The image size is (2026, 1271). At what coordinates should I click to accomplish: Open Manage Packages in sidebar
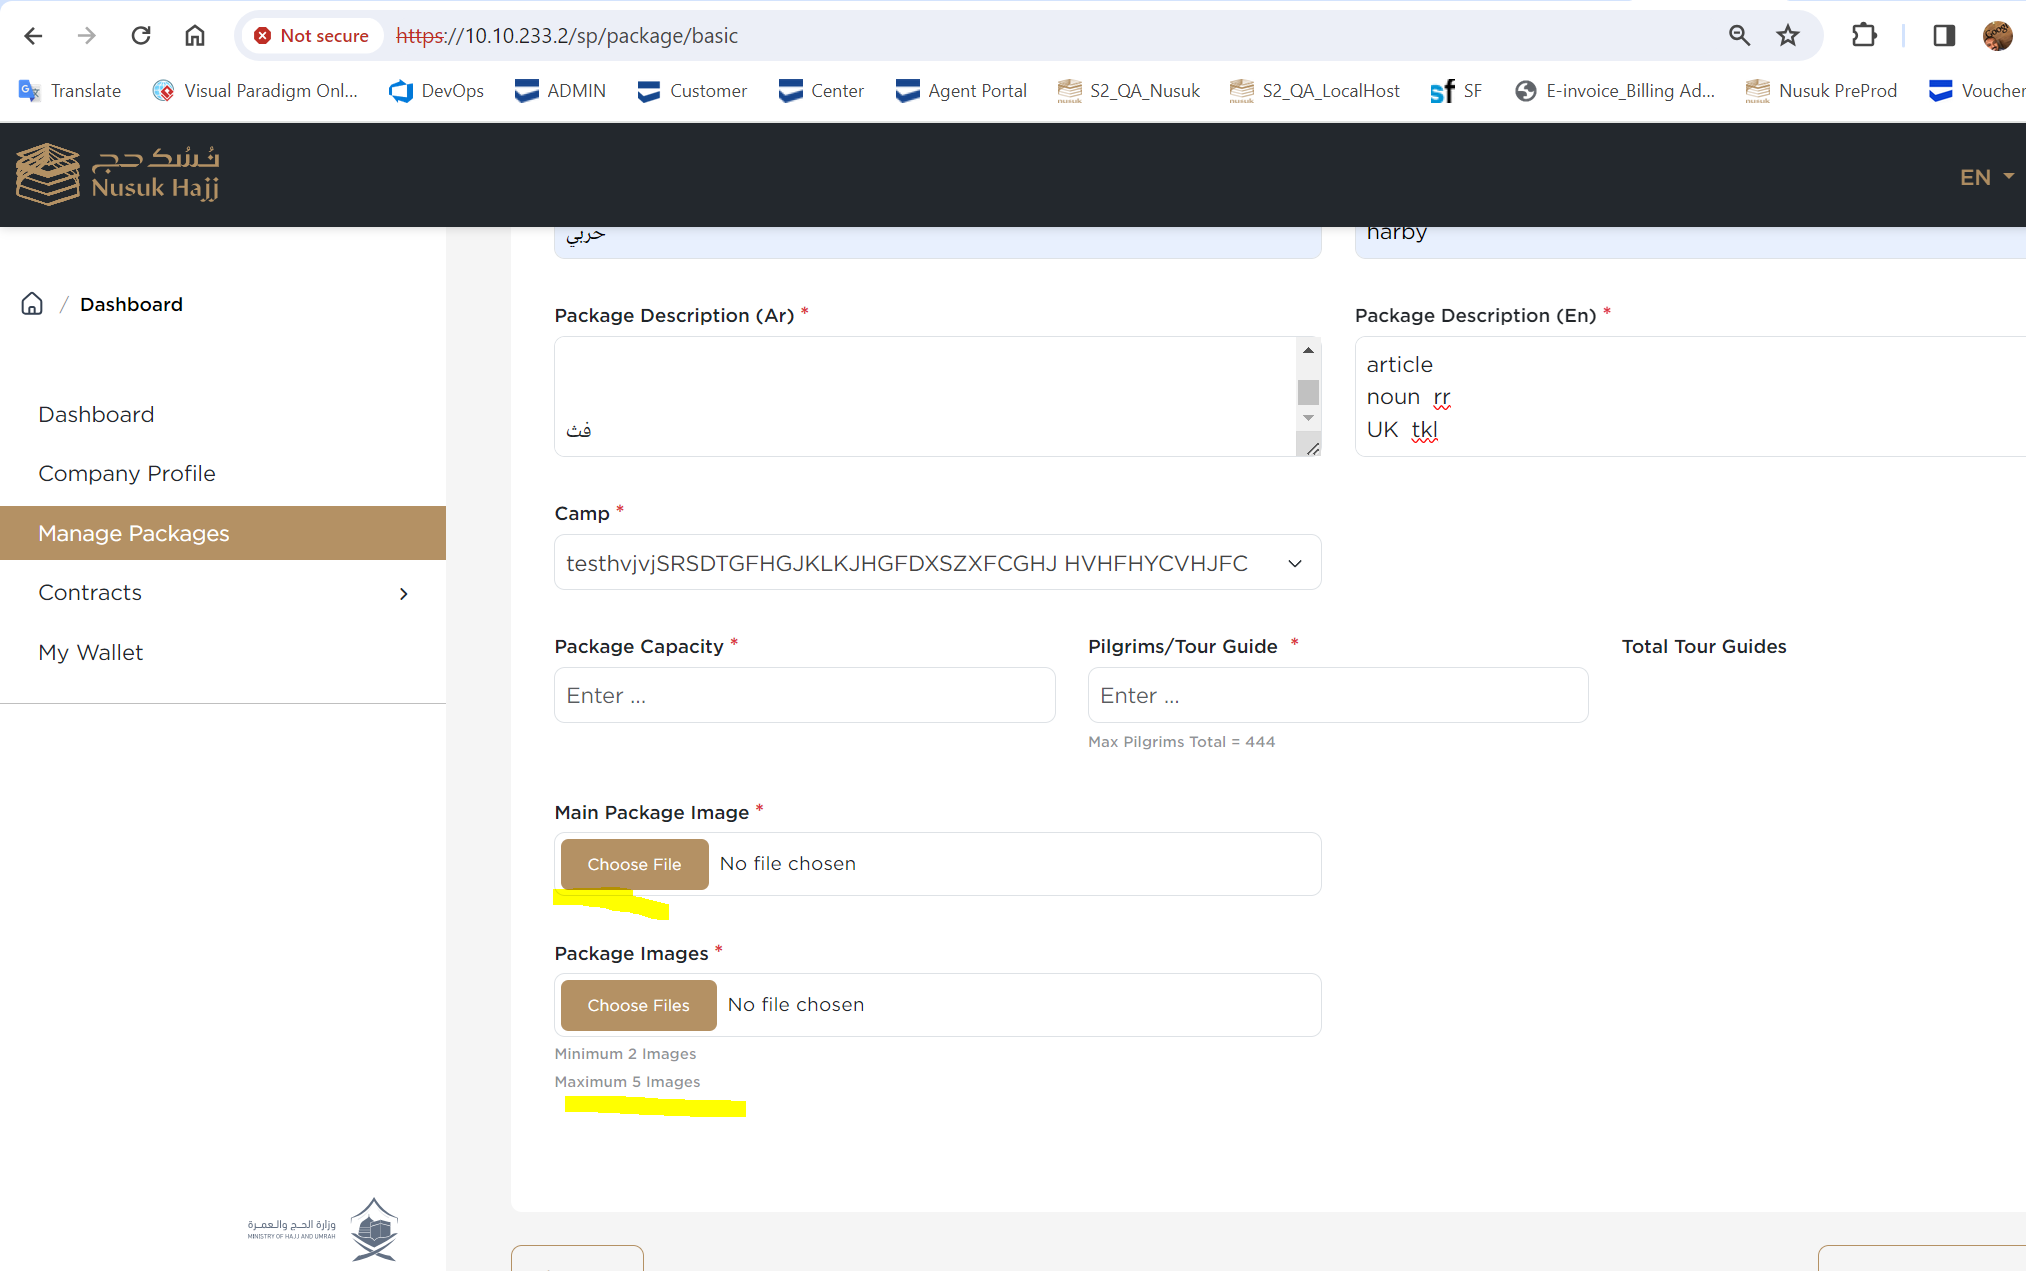coord(134,534)
